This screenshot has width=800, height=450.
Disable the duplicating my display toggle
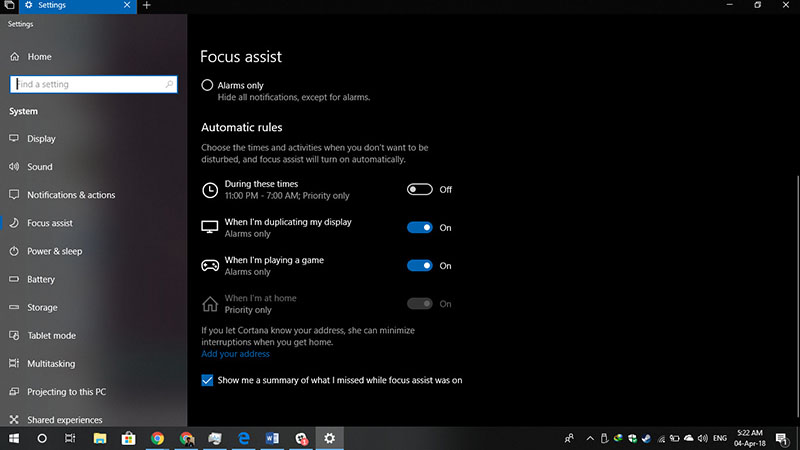pyautogui.click(x=419, y=227)
